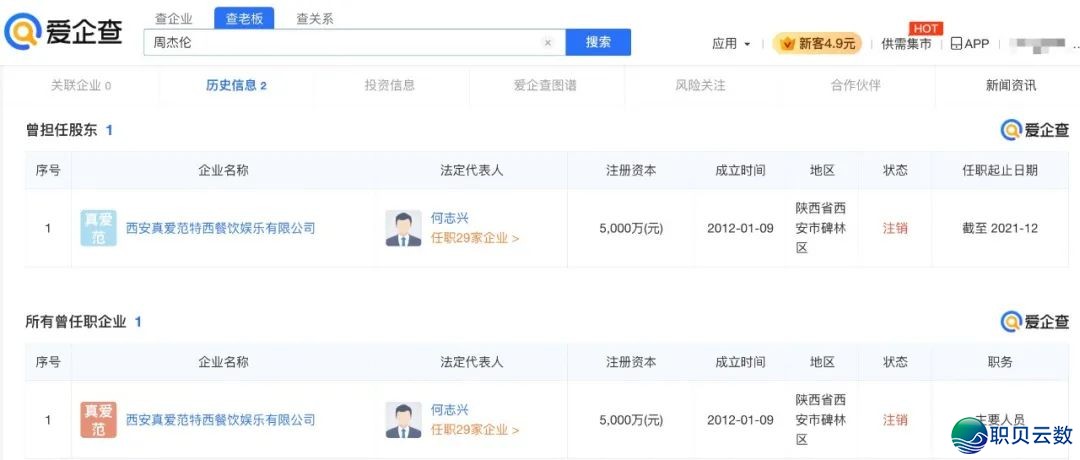This screenshot has width=1080, height=460.
Task: Click the APP download icon link
Action: pyautogui.click(x=969, y=43)
